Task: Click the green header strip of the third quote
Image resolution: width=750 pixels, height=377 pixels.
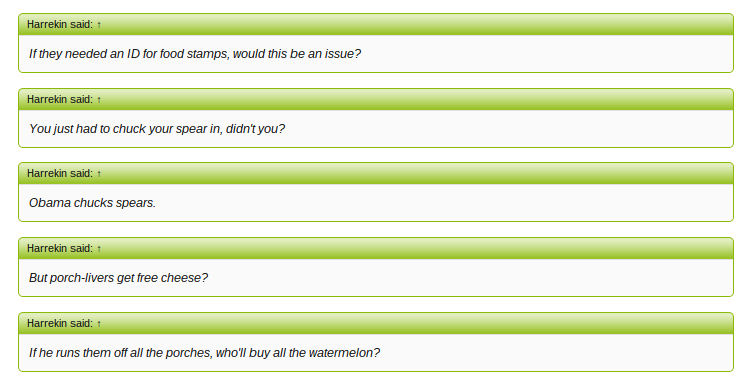Action: coord(375,174)
